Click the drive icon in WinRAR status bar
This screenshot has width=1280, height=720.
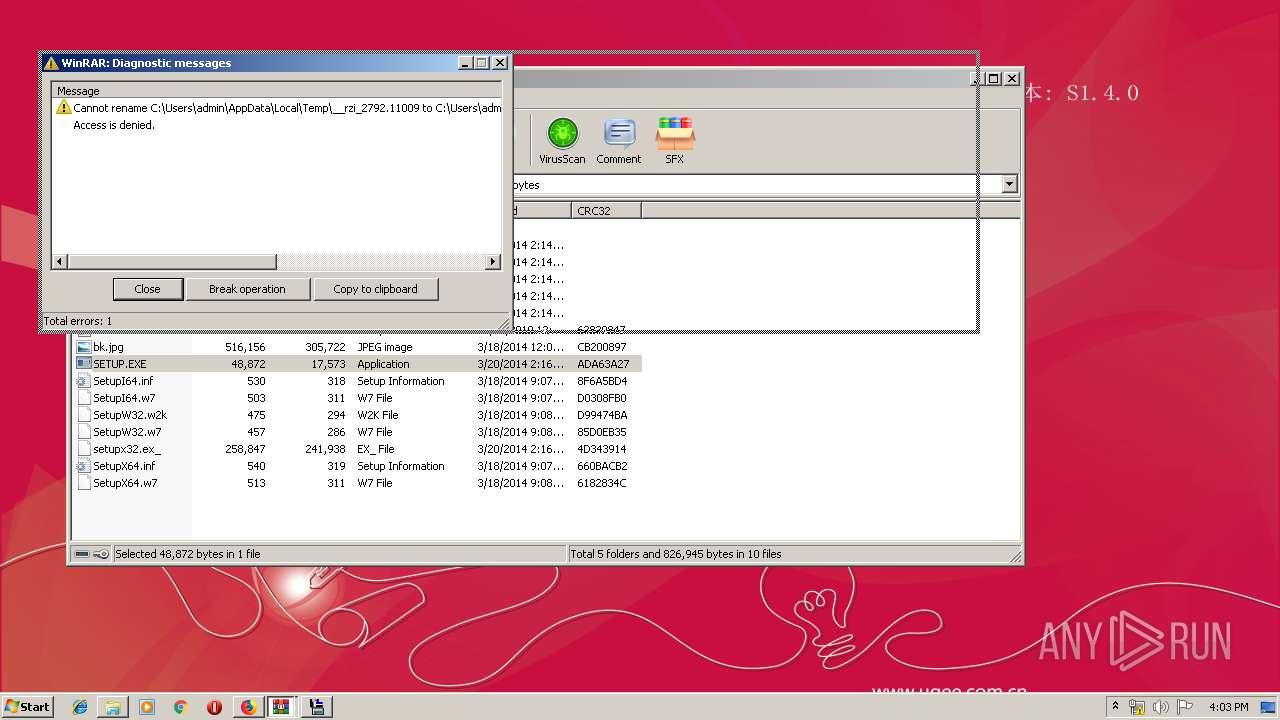82,554
